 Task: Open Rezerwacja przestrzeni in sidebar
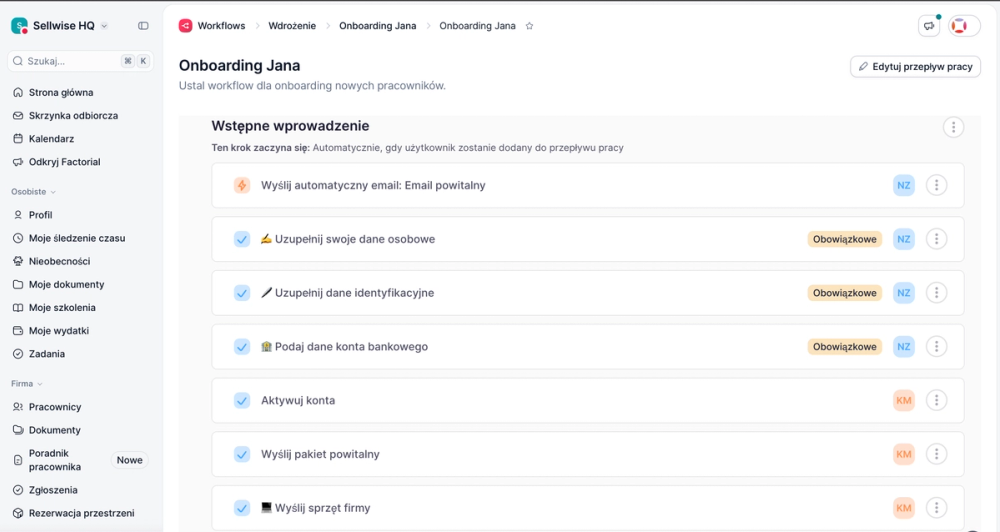80,513
